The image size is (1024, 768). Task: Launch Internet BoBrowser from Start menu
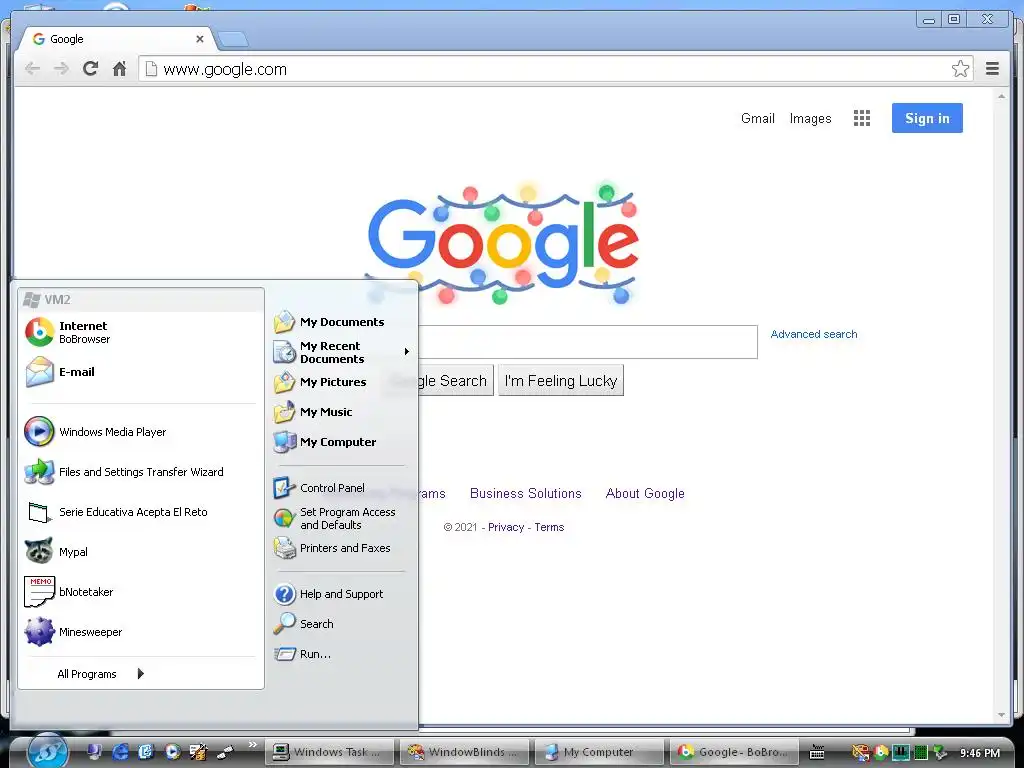(140, 332)
